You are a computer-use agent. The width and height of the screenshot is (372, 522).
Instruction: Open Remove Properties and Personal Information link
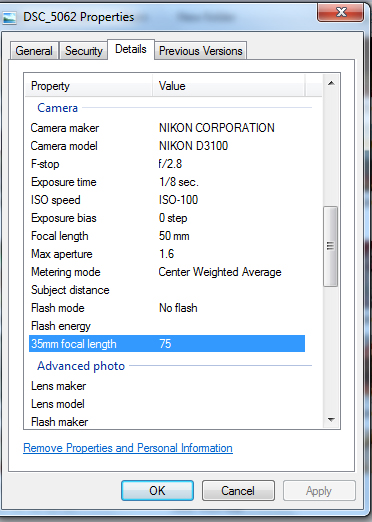(128, 448)
